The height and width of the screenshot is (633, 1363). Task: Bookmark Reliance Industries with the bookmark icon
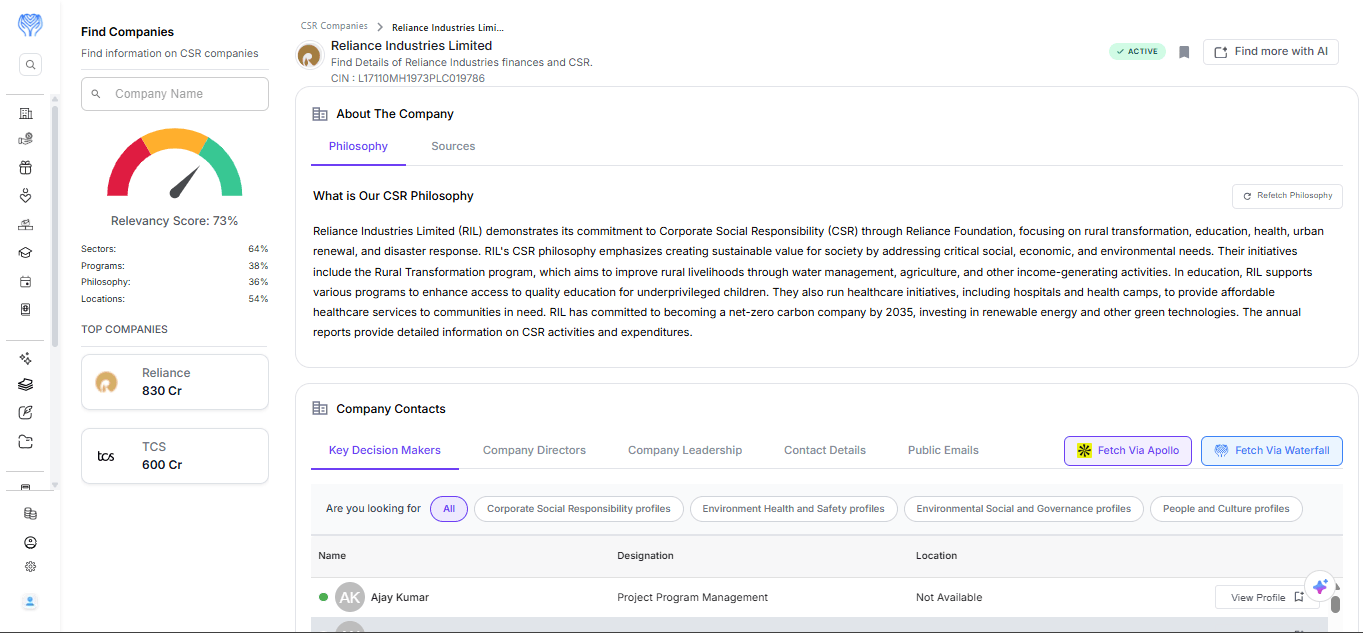click(x=1184, y=52)
